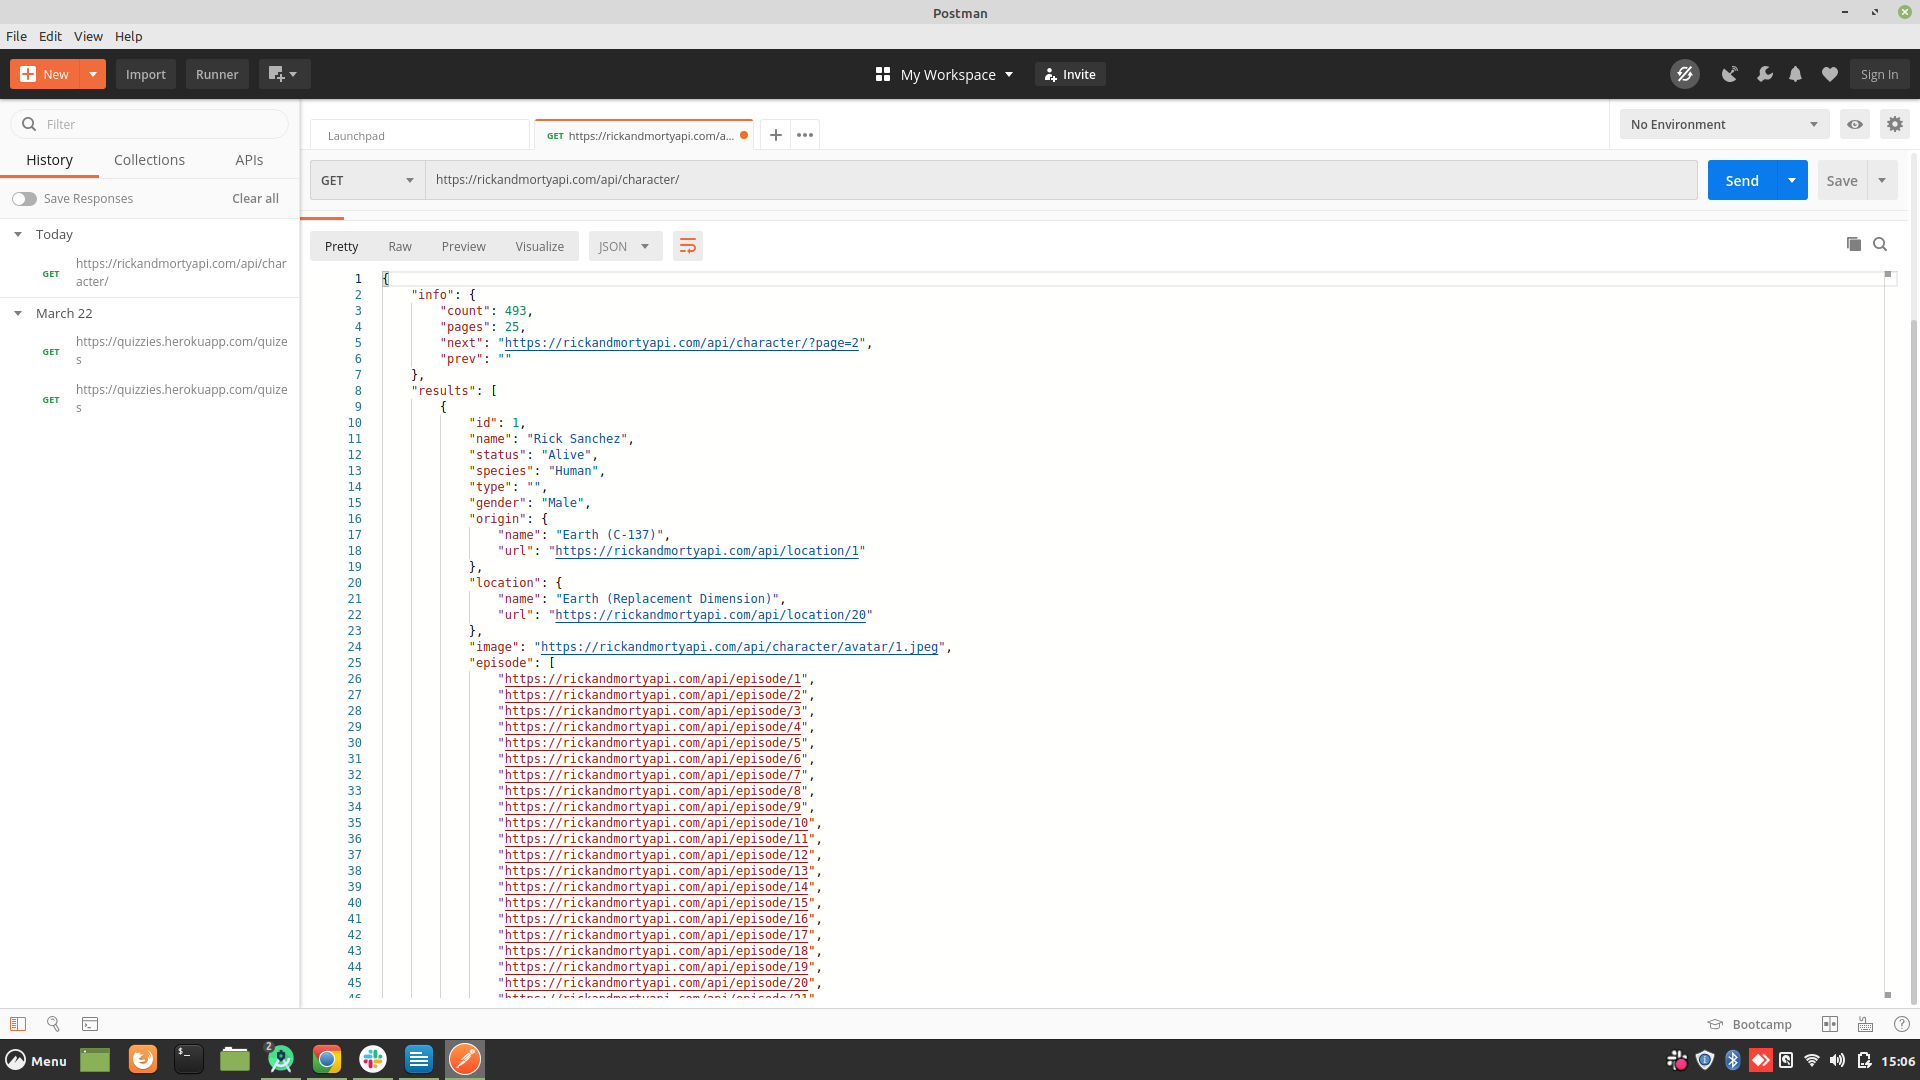Click the Send button
Image resolution: width=1920 pixels, height=1080 pixels.
tap(1742, 180)
